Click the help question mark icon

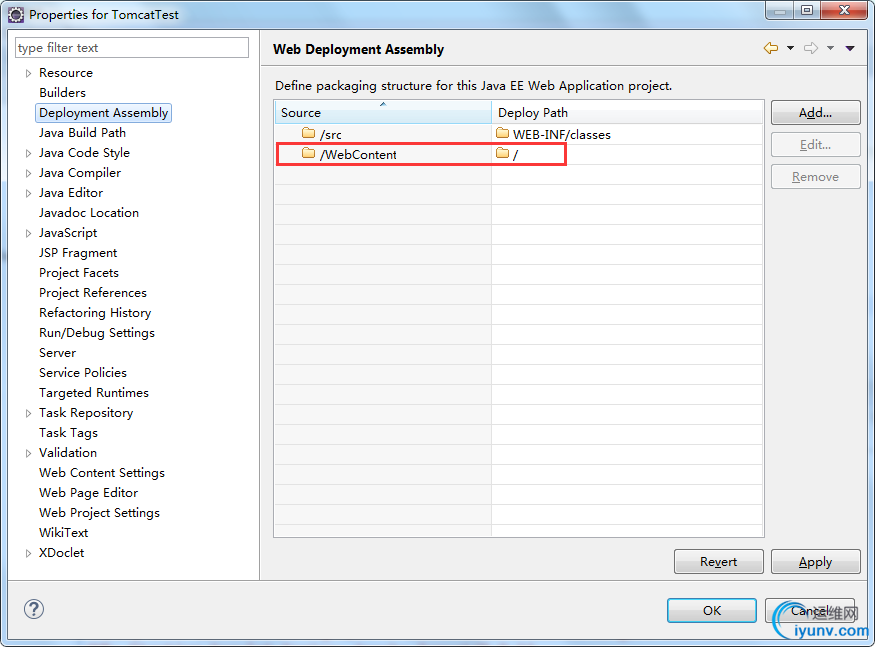[34, 609]
